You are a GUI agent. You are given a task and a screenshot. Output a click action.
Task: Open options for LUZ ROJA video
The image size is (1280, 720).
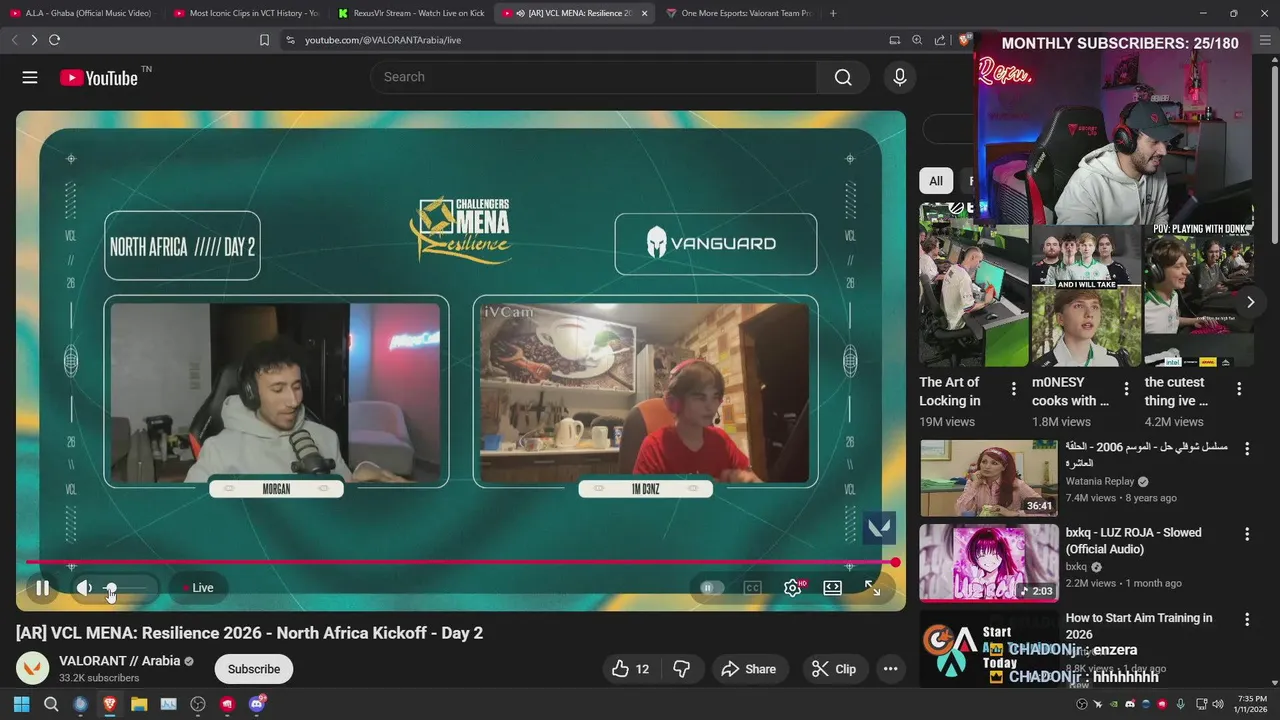coord(1247,535)
